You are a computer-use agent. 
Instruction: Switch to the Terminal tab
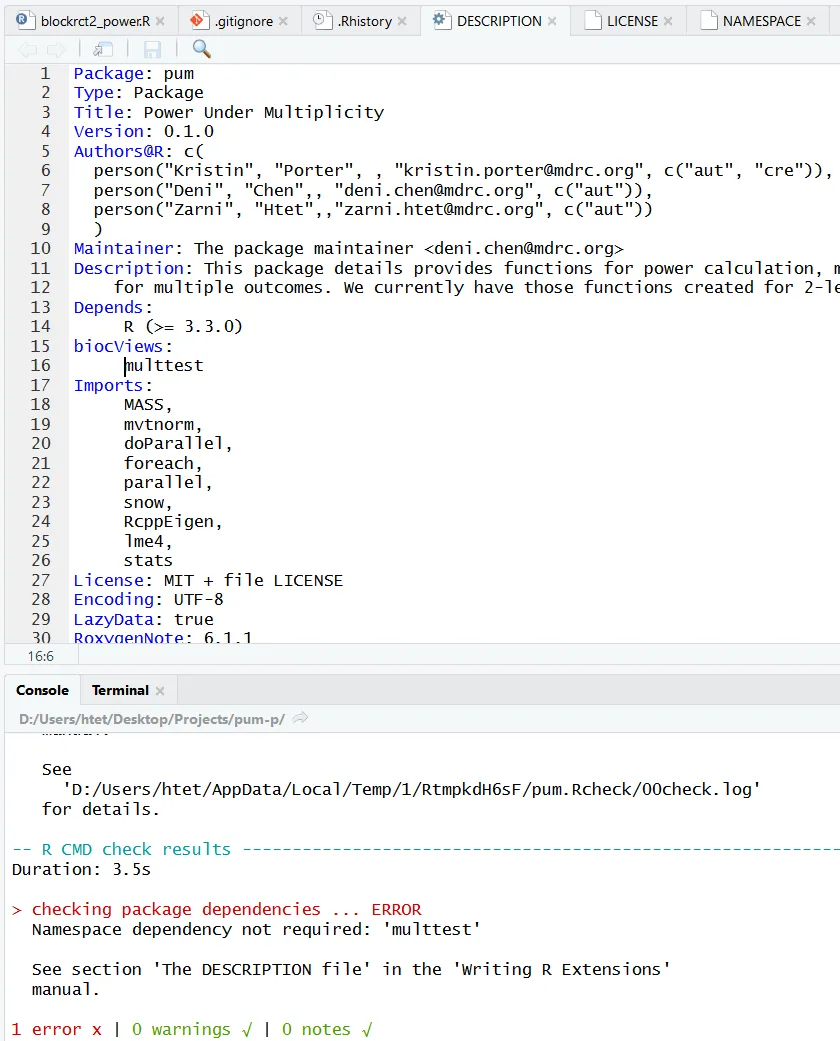click(120, 690)
